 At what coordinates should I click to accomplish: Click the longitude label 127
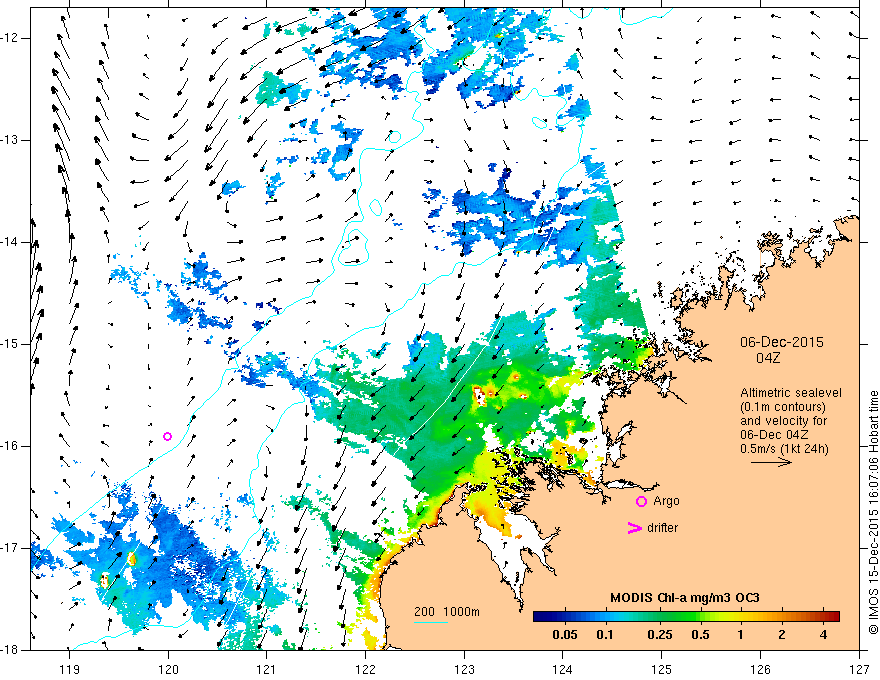tap(859, 669)
